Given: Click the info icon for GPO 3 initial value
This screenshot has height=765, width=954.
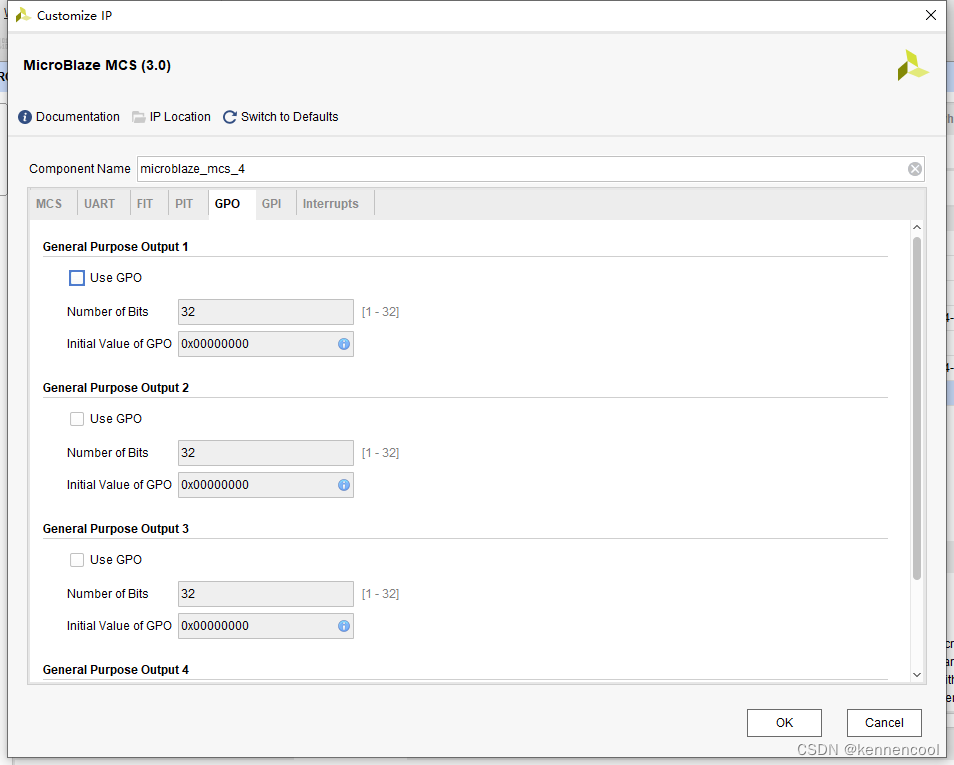Looking at the screenshot, I should pyautogui.click(x=344, y=626).
